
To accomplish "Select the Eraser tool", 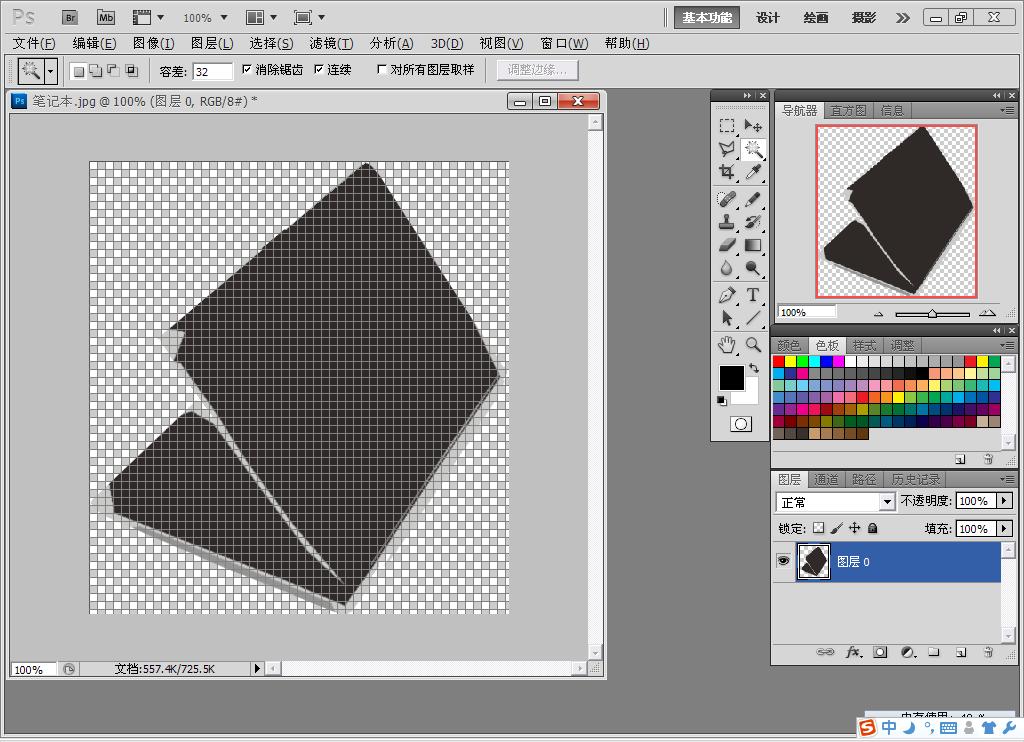I will click(727, 246).
